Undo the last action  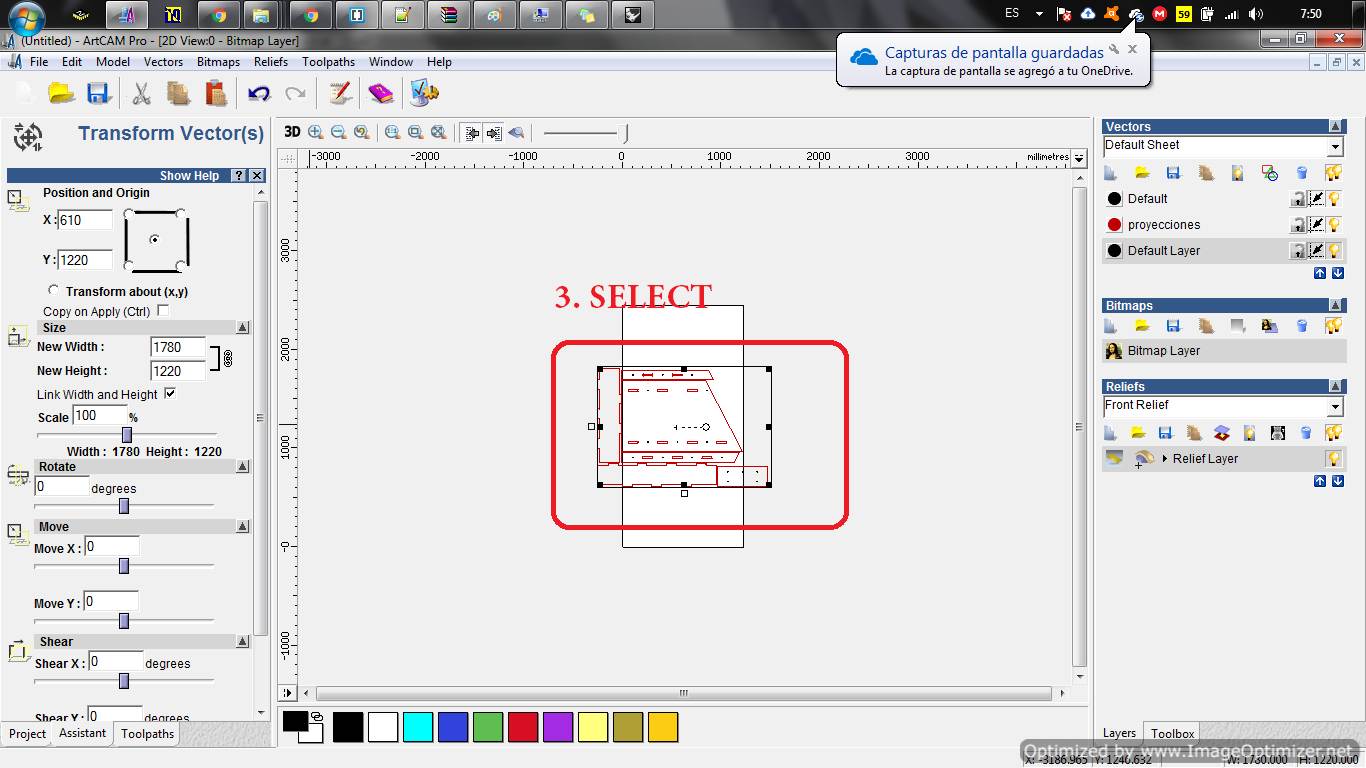(x=259, y=93)
